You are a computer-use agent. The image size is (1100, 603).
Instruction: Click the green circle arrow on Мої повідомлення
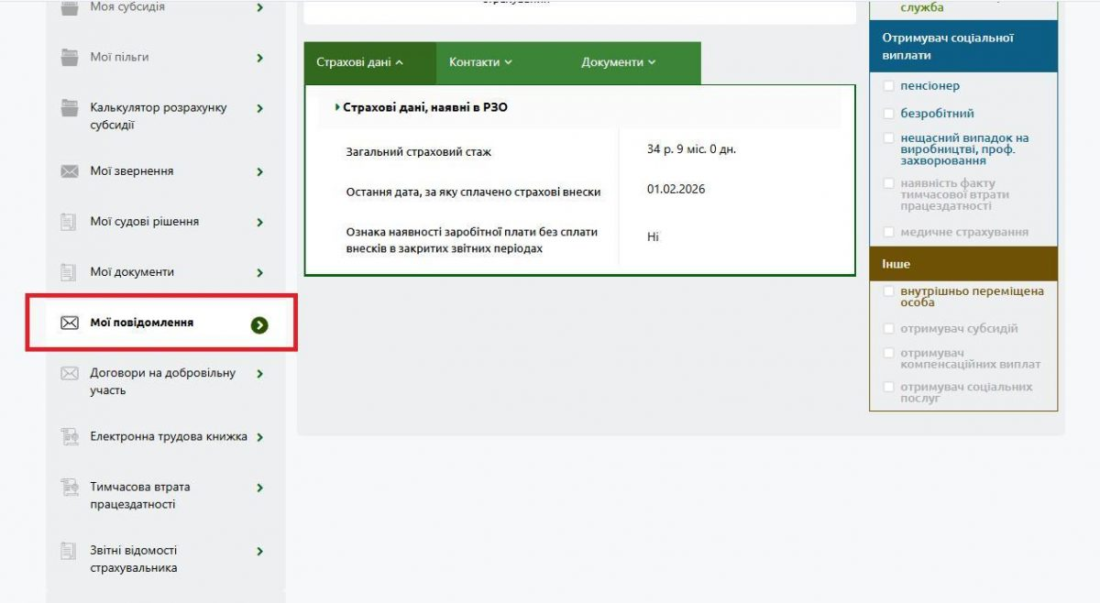click(259, 324)
